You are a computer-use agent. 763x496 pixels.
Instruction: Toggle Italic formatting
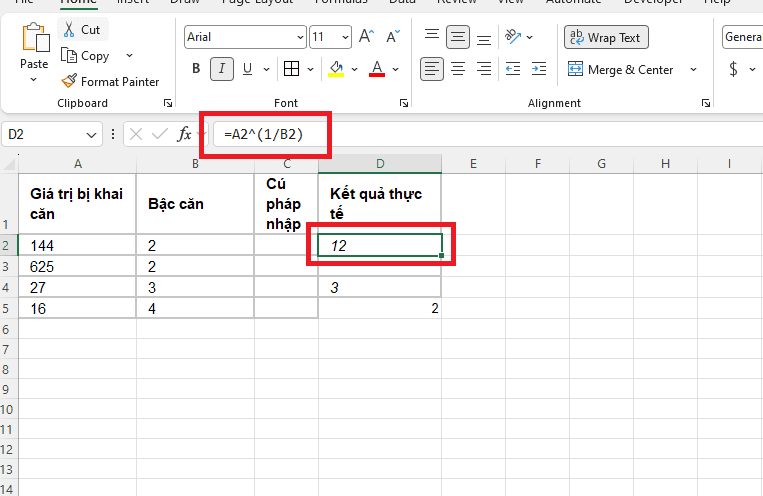click(x=222, y=69)
